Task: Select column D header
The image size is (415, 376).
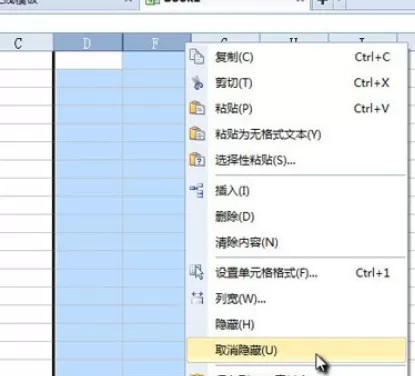Action: (88, 42)
